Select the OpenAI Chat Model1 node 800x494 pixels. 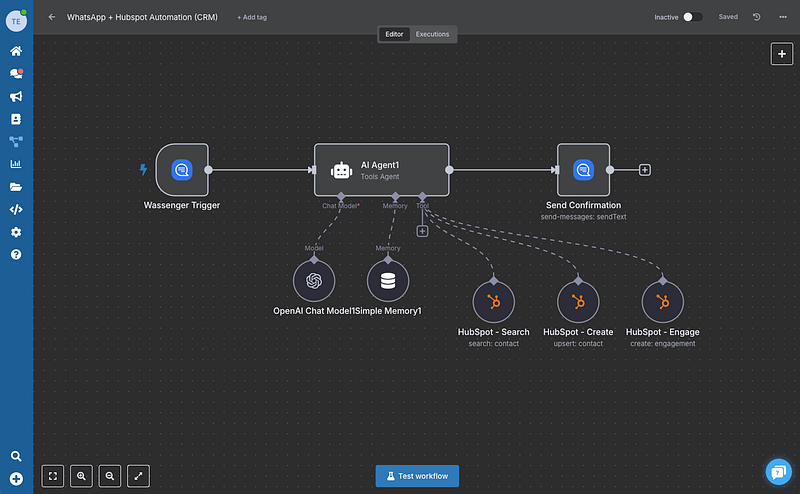314,281
